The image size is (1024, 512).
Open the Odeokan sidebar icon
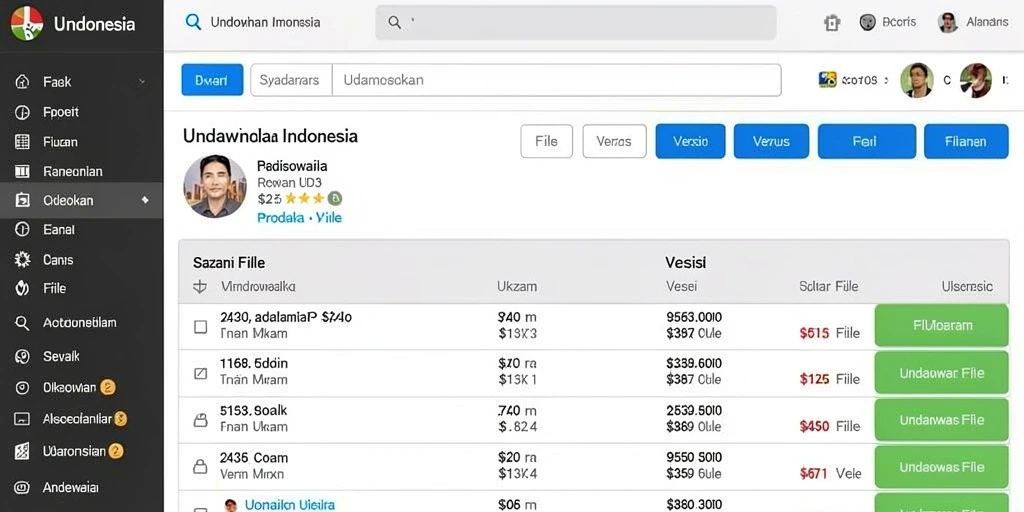tap(22, 200)
